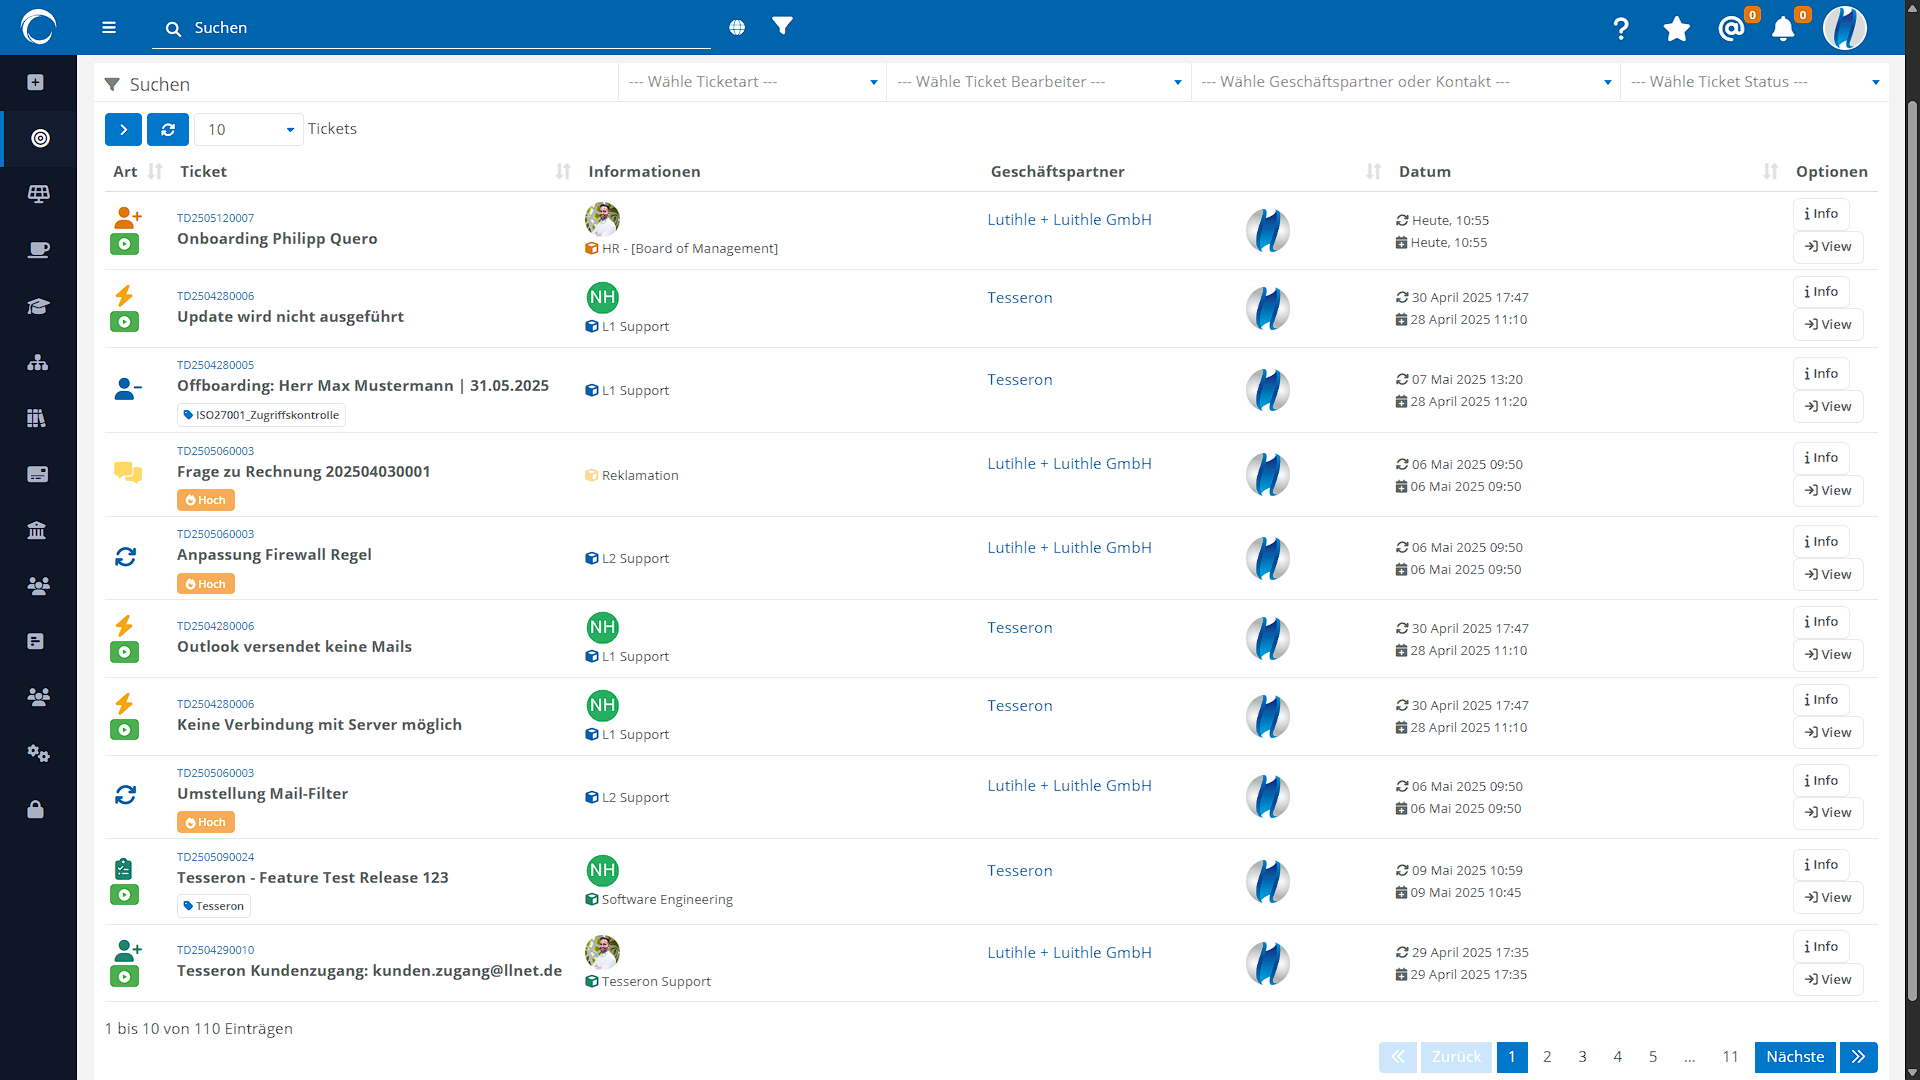The height and width of the screenshot is (1080, 1920).
Task: Open notifications bell icon
Action: click(x=1783, y=29)
